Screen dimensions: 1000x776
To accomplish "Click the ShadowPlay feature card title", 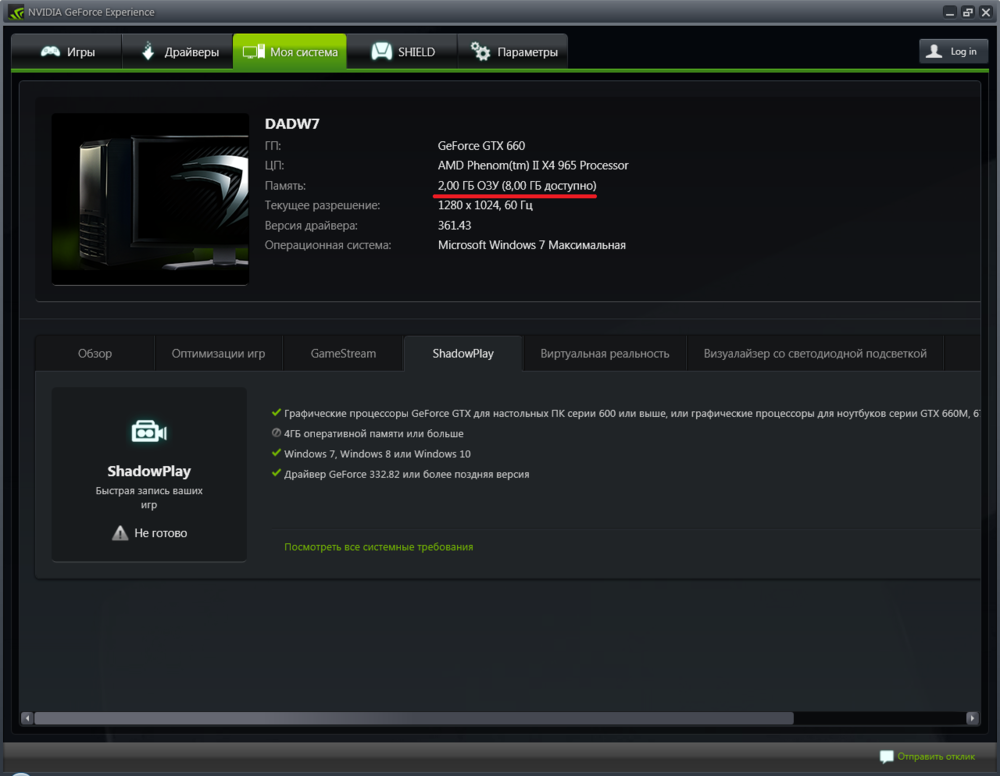I will pyautogui.click(x=149, y=471).
